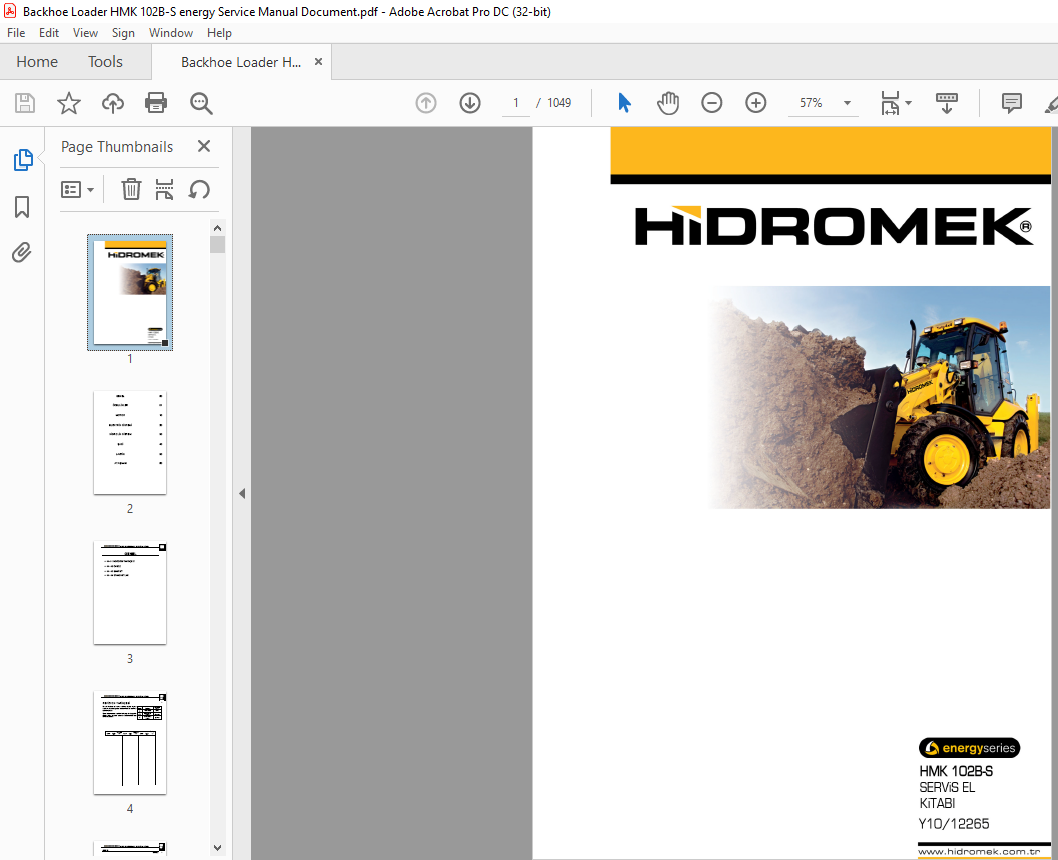This screenshot has height=860, width=1058.
Task: Open the Find text magnifier tool
Action: coord(201,103)
